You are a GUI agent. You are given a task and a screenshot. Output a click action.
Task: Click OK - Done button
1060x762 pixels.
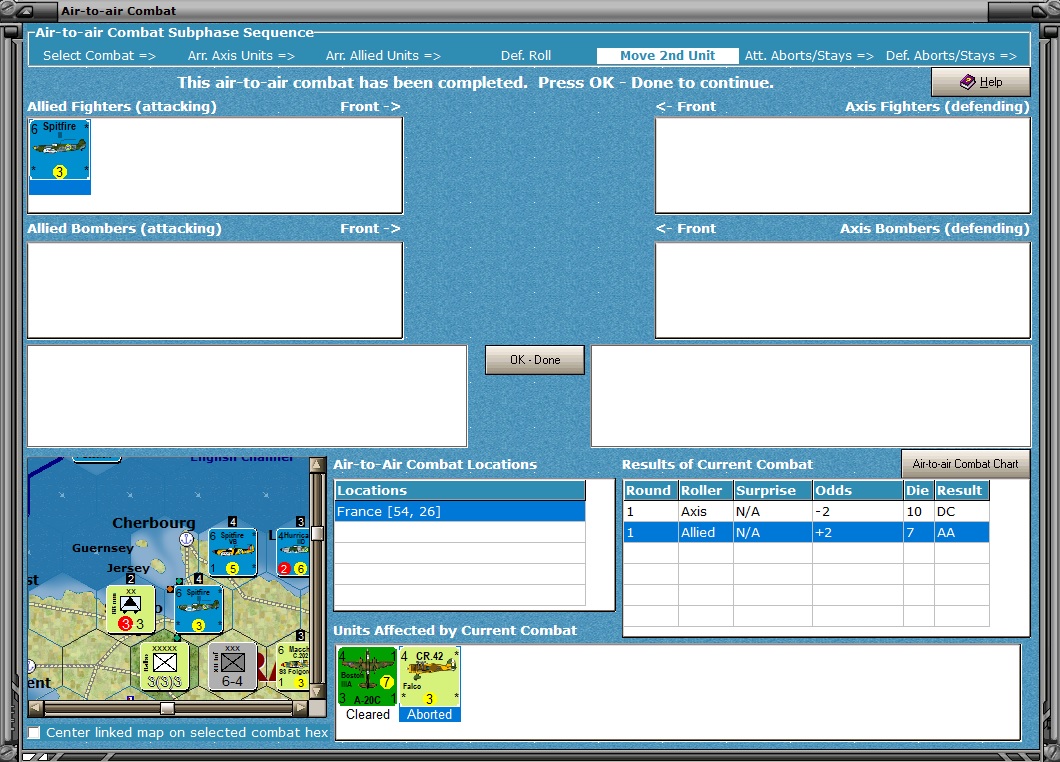tap(535, 360)
